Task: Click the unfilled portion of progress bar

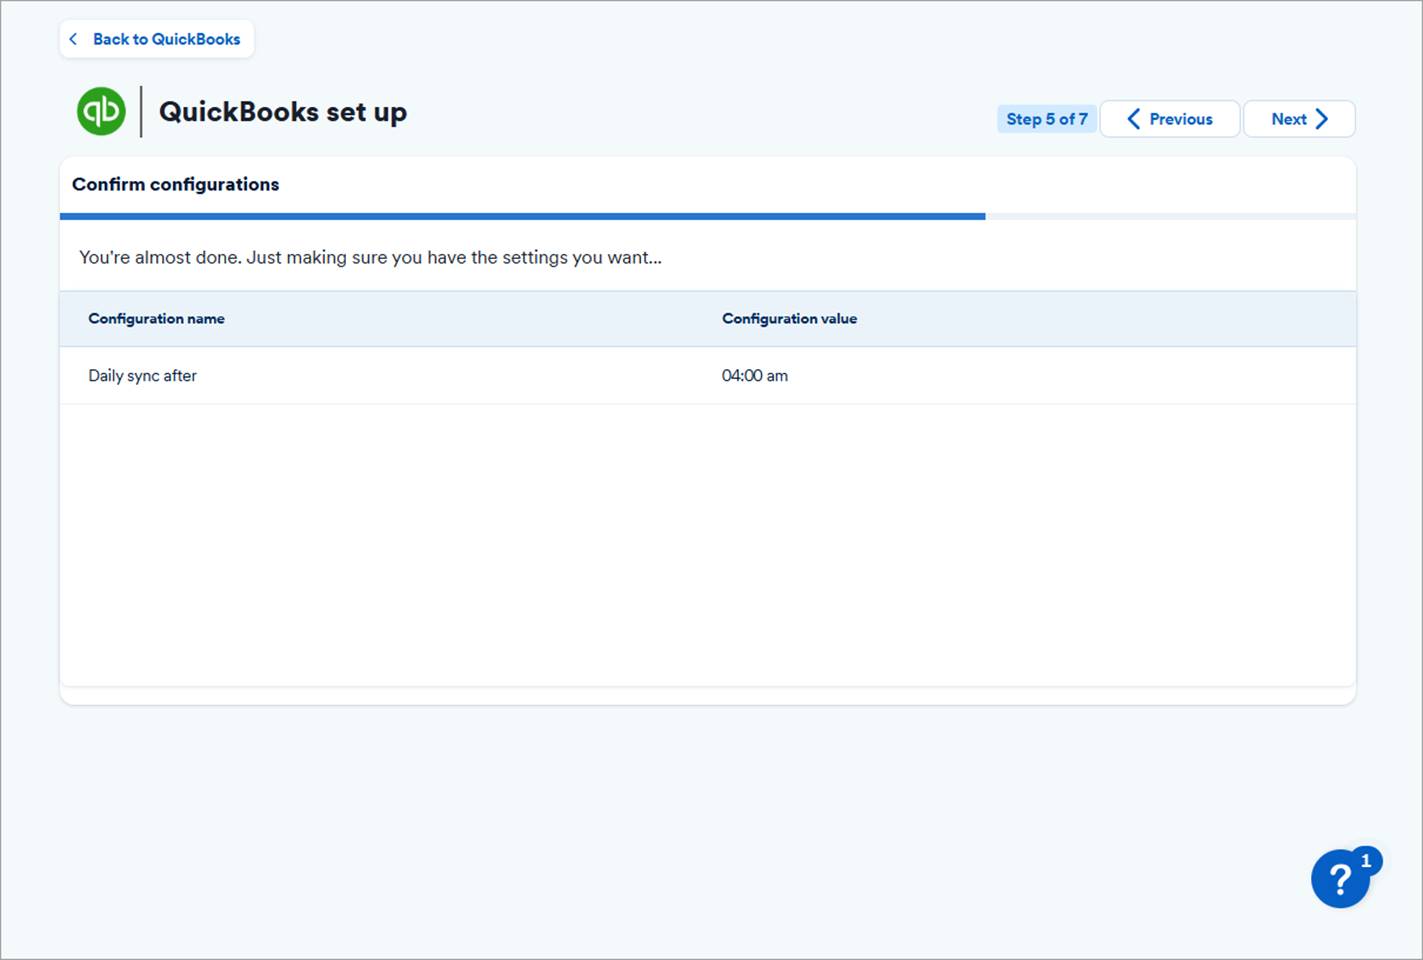Action: [1170, 216]
